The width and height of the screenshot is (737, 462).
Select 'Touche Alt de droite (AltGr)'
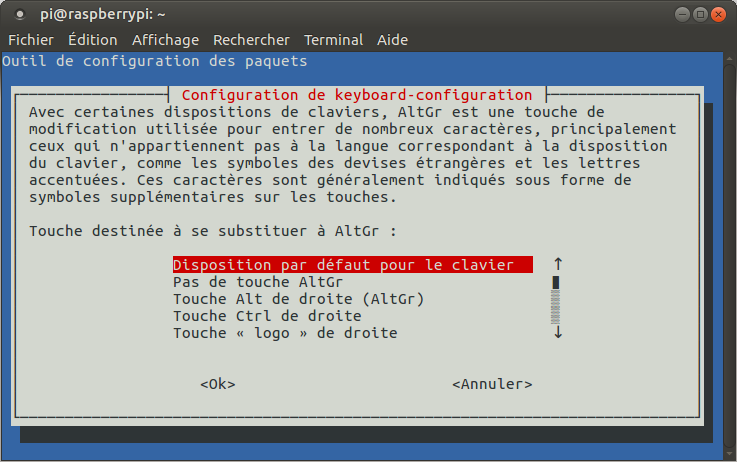(x=299, y=299)
